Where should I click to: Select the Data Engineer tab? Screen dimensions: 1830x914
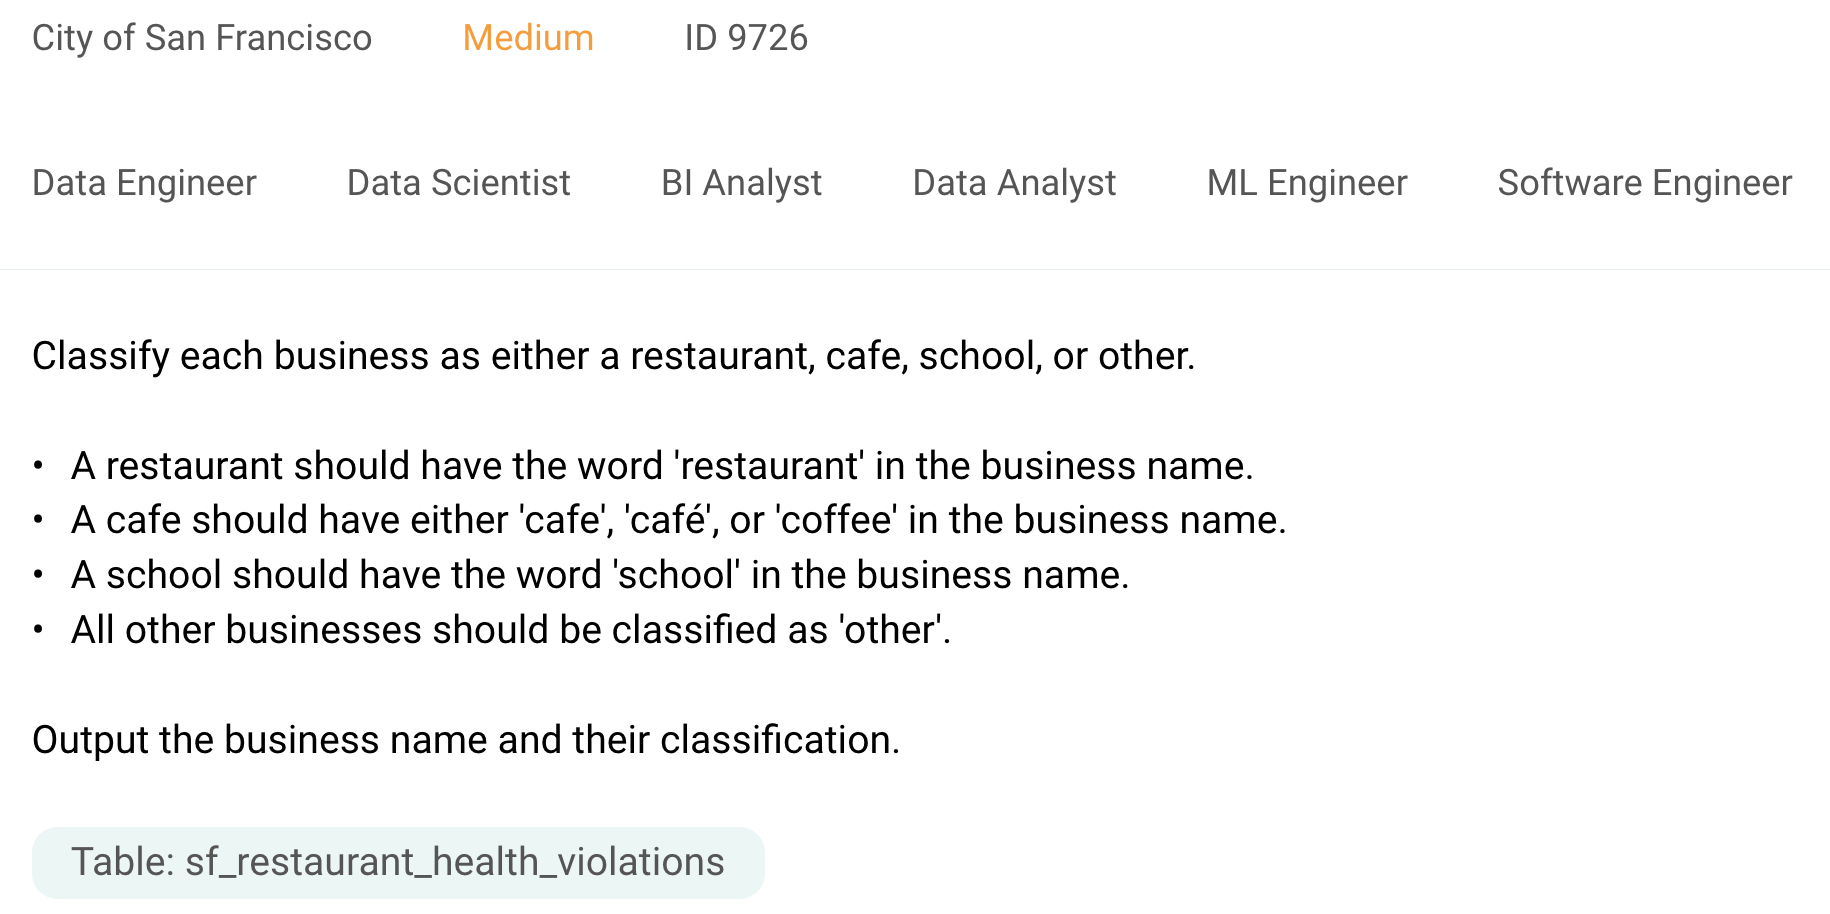click(145, 183)
